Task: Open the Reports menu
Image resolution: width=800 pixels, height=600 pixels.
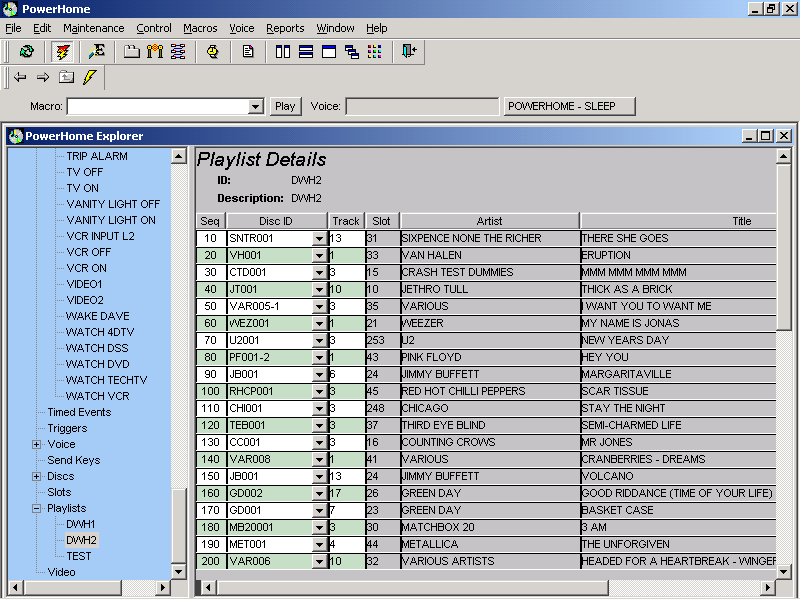Action: click(285, 28)
